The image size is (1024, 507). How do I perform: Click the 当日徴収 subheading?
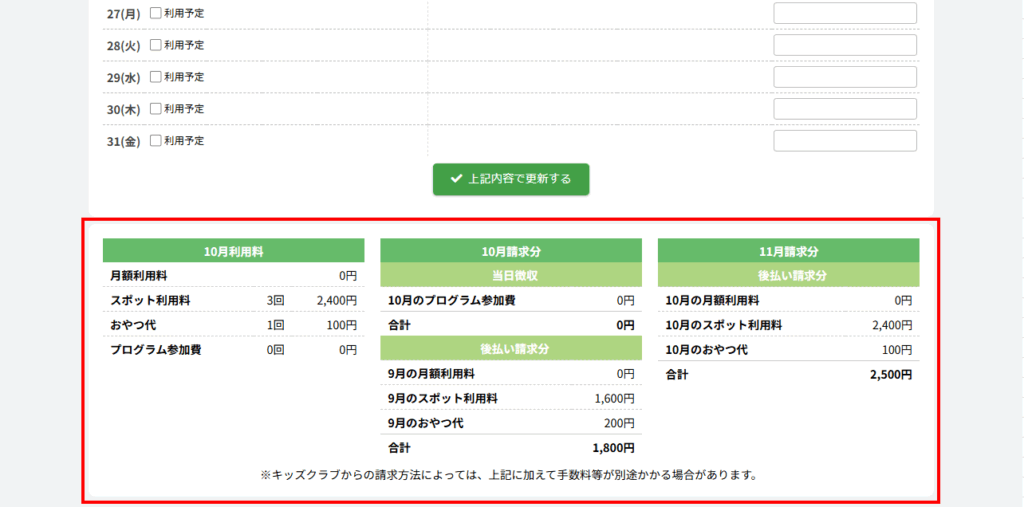point(511,275)
